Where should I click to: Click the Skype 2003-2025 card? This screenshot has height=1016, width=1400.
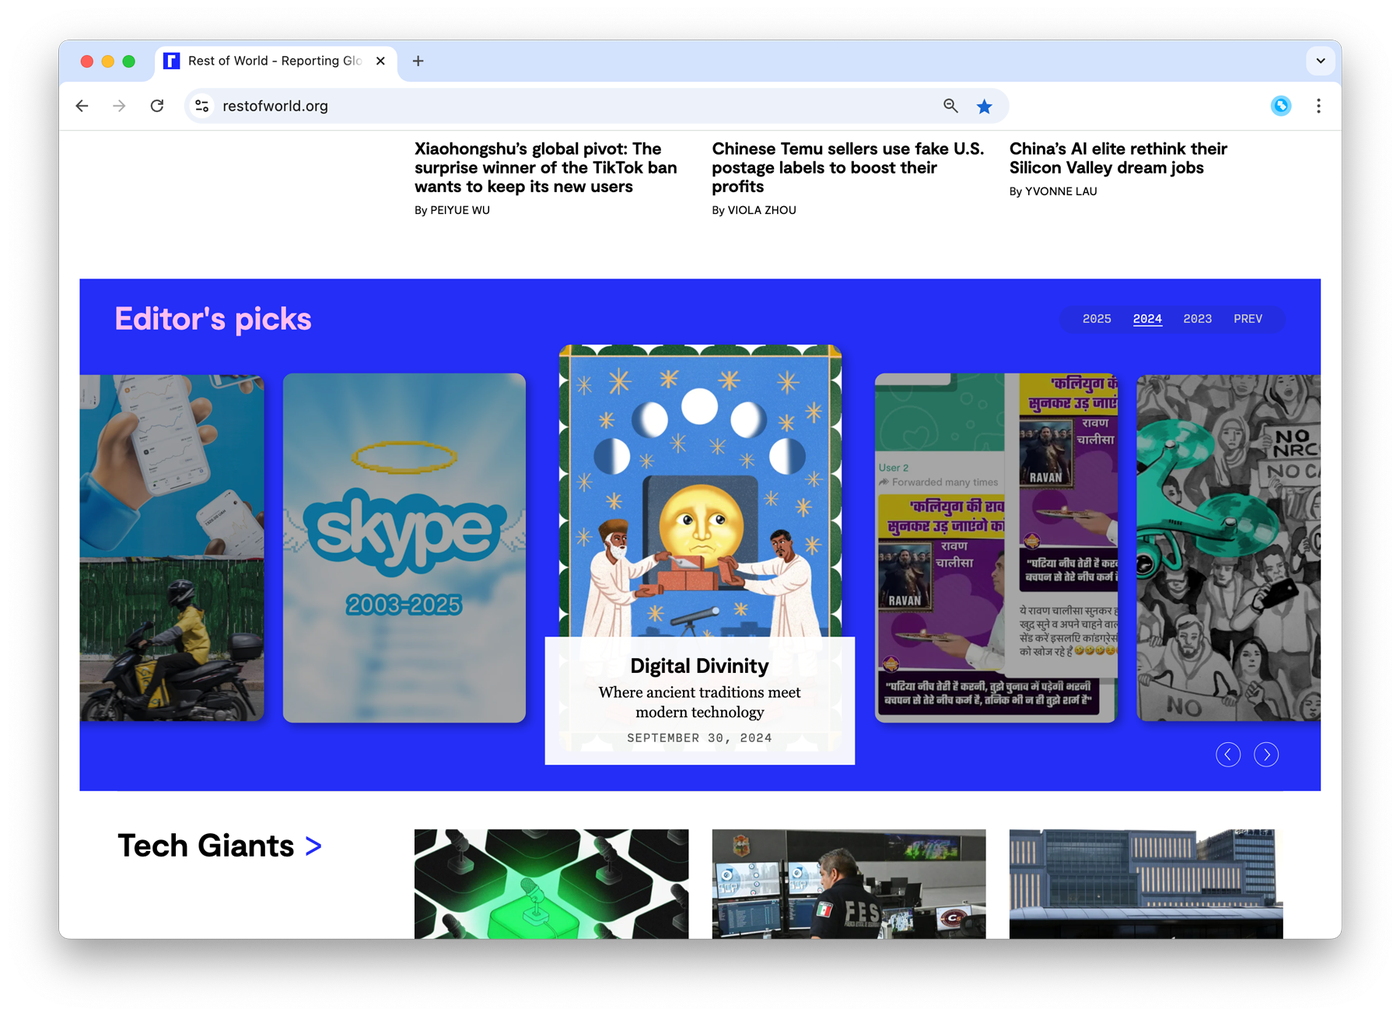404,548
